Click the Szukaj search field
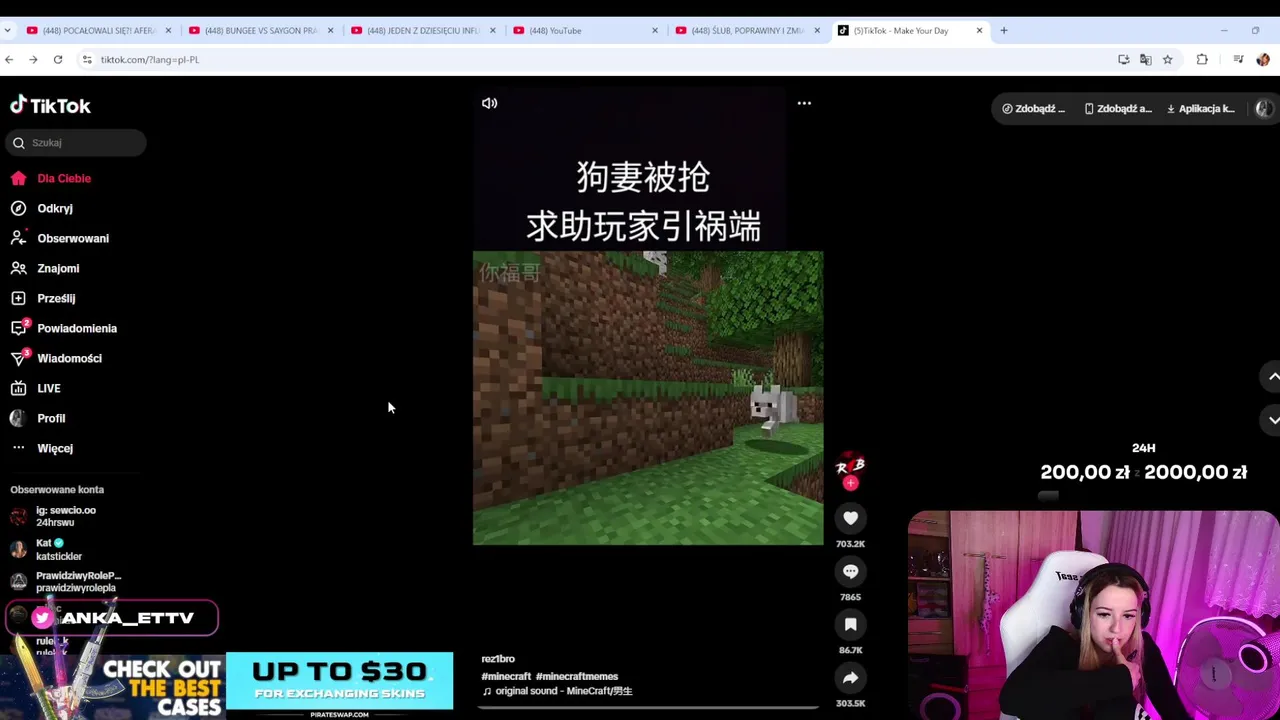1280x720 pixels. pos(76,143)
